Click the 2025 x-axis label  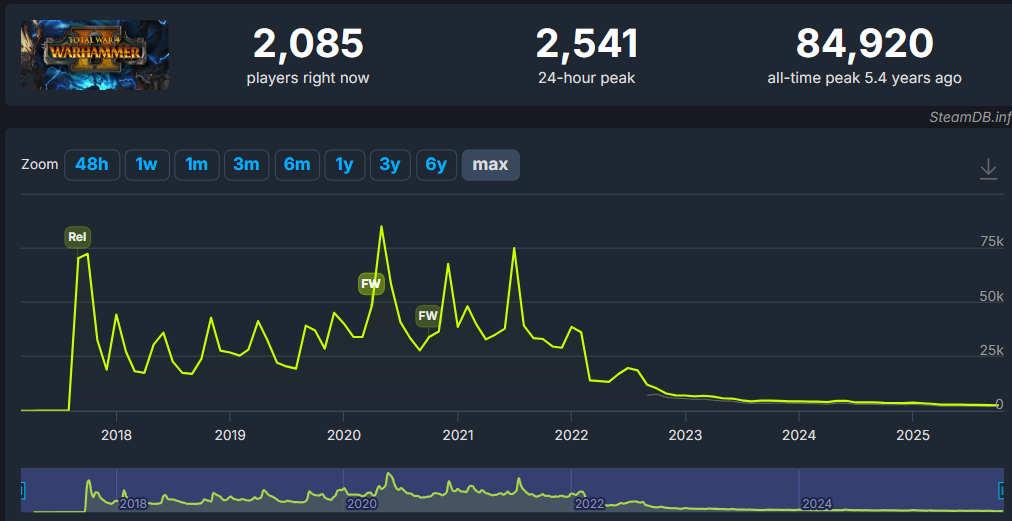point(913,434)
